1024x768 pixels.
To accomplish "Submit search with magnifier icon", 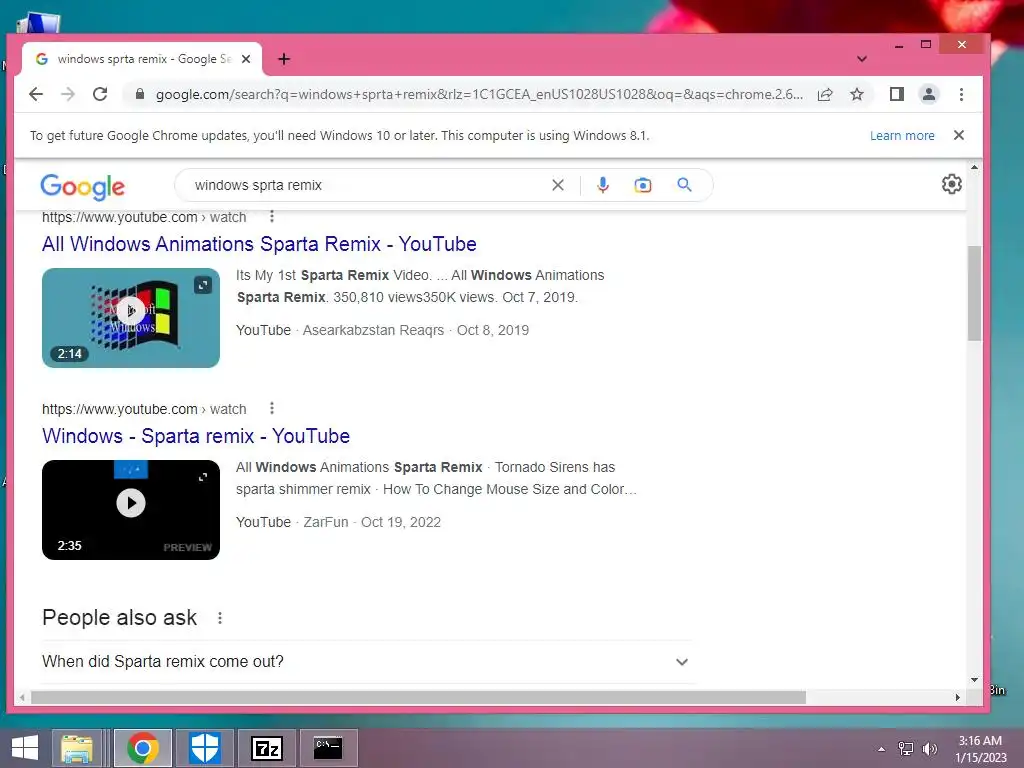I will (x=684, y=185).
